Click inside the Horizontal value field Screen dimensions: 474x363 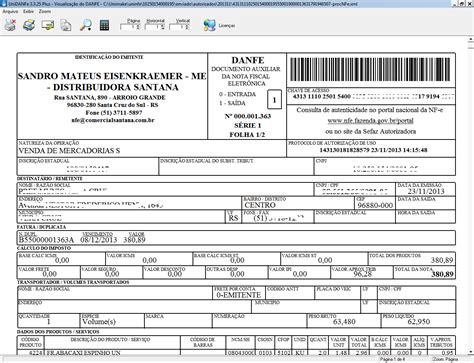(153, 27)
